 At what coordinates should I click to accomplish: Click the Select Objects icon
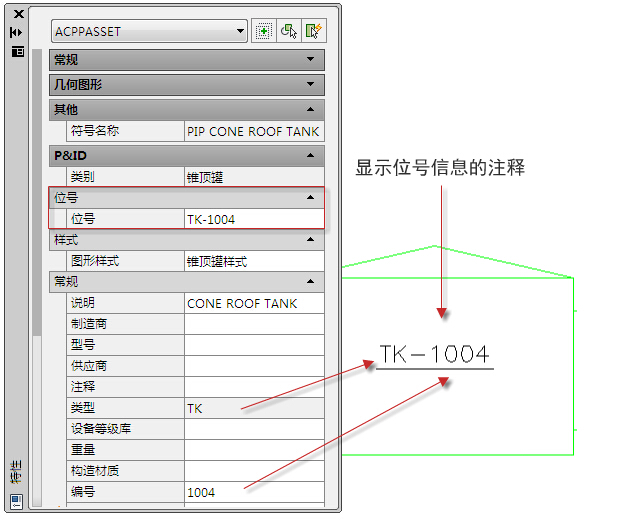pyautogui.click(x=289, y=31)
